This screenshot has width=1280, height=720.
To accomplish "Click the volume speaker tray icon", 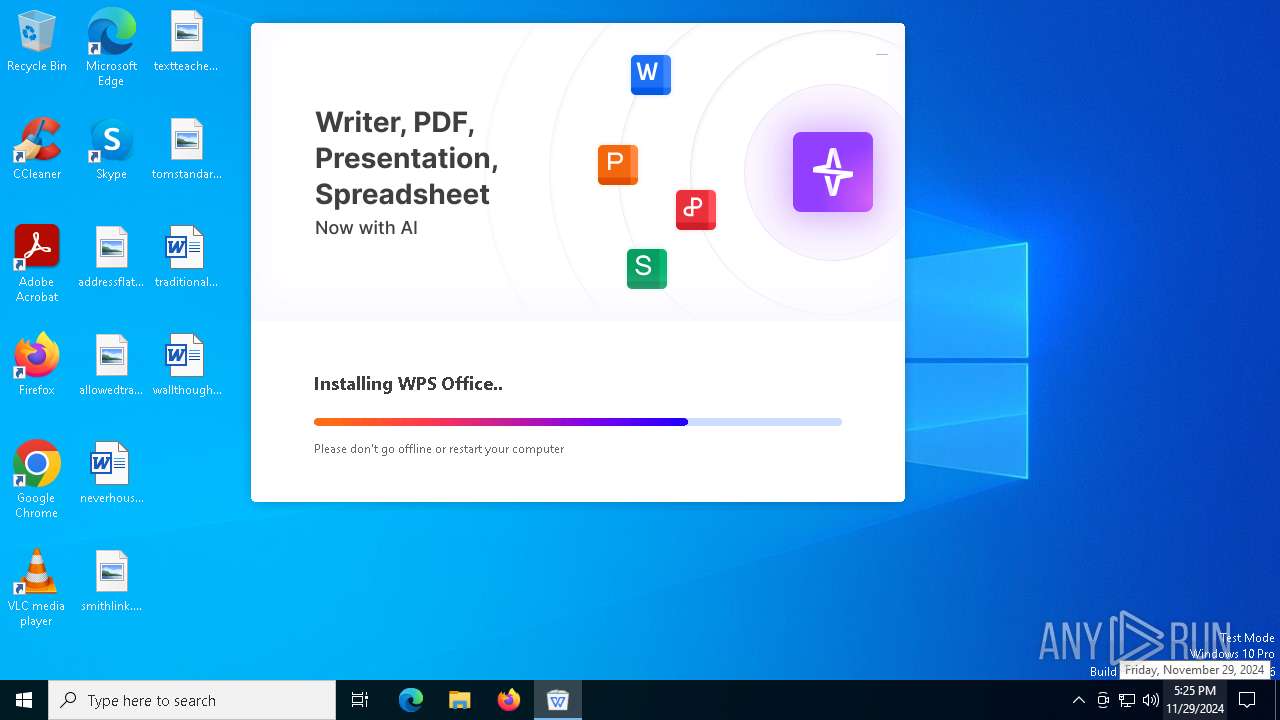I will (1151, 700).
